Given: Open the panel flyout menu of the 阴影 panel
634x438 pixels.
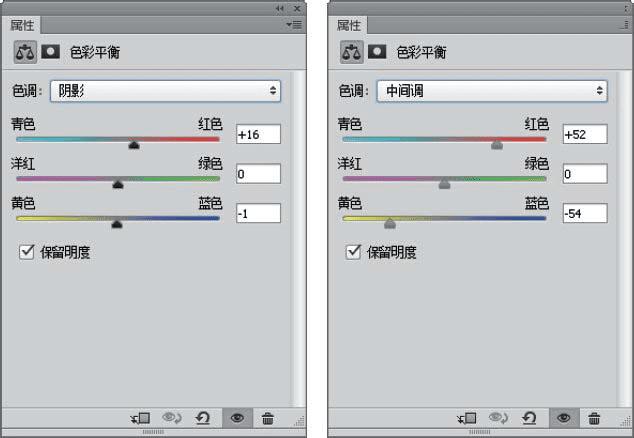Looking at the screenshot, I should (x=293, y=23).
